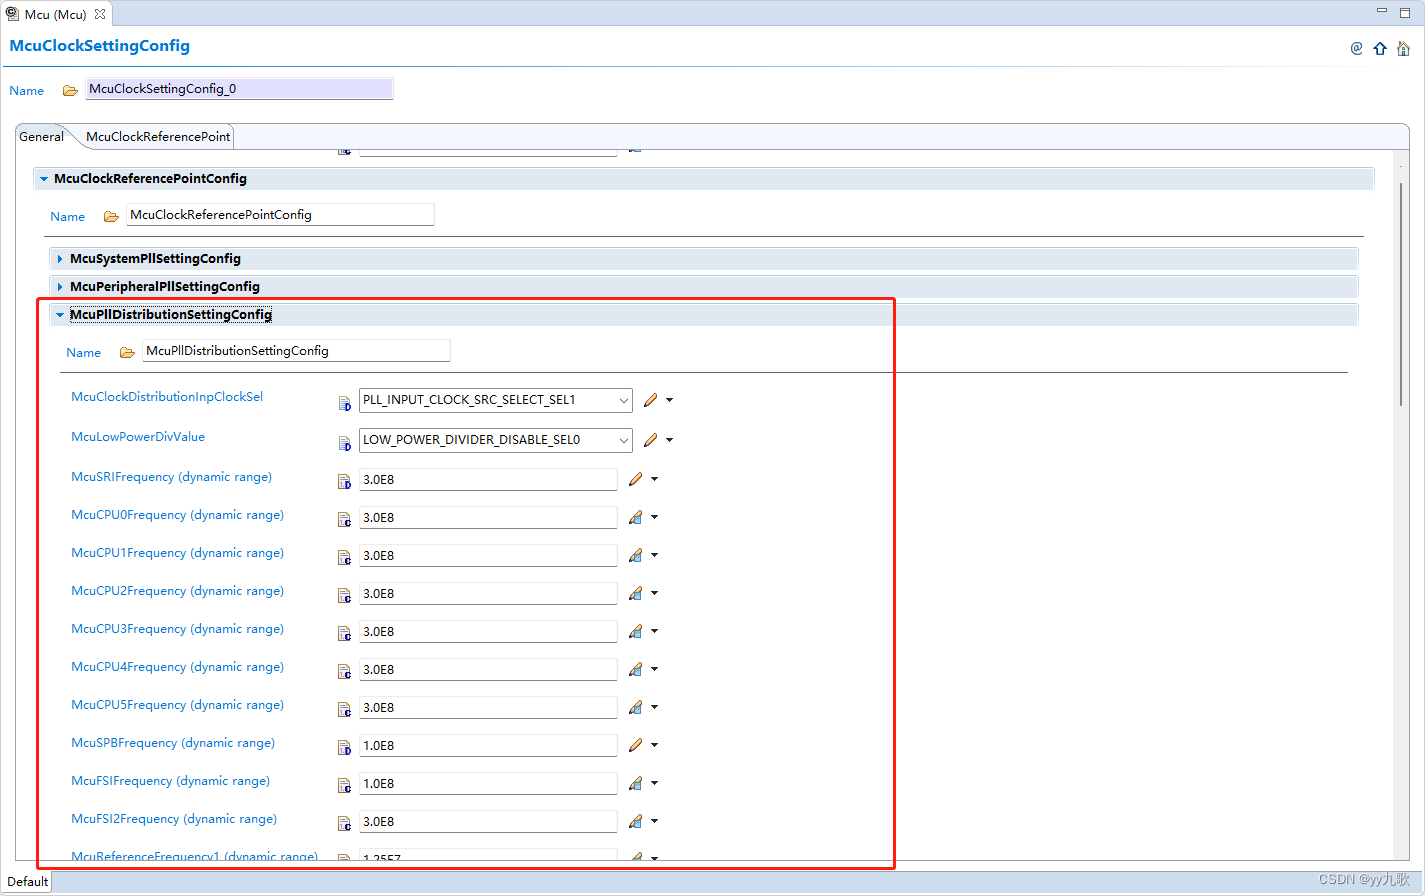Switch to the General tab
Viewport: 1425px width, 896px height.
tap(41, 137)
